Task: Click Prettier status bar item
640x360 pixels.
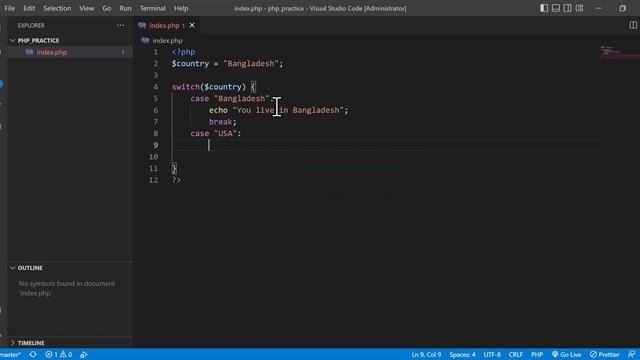Action: tap(604, 354)
